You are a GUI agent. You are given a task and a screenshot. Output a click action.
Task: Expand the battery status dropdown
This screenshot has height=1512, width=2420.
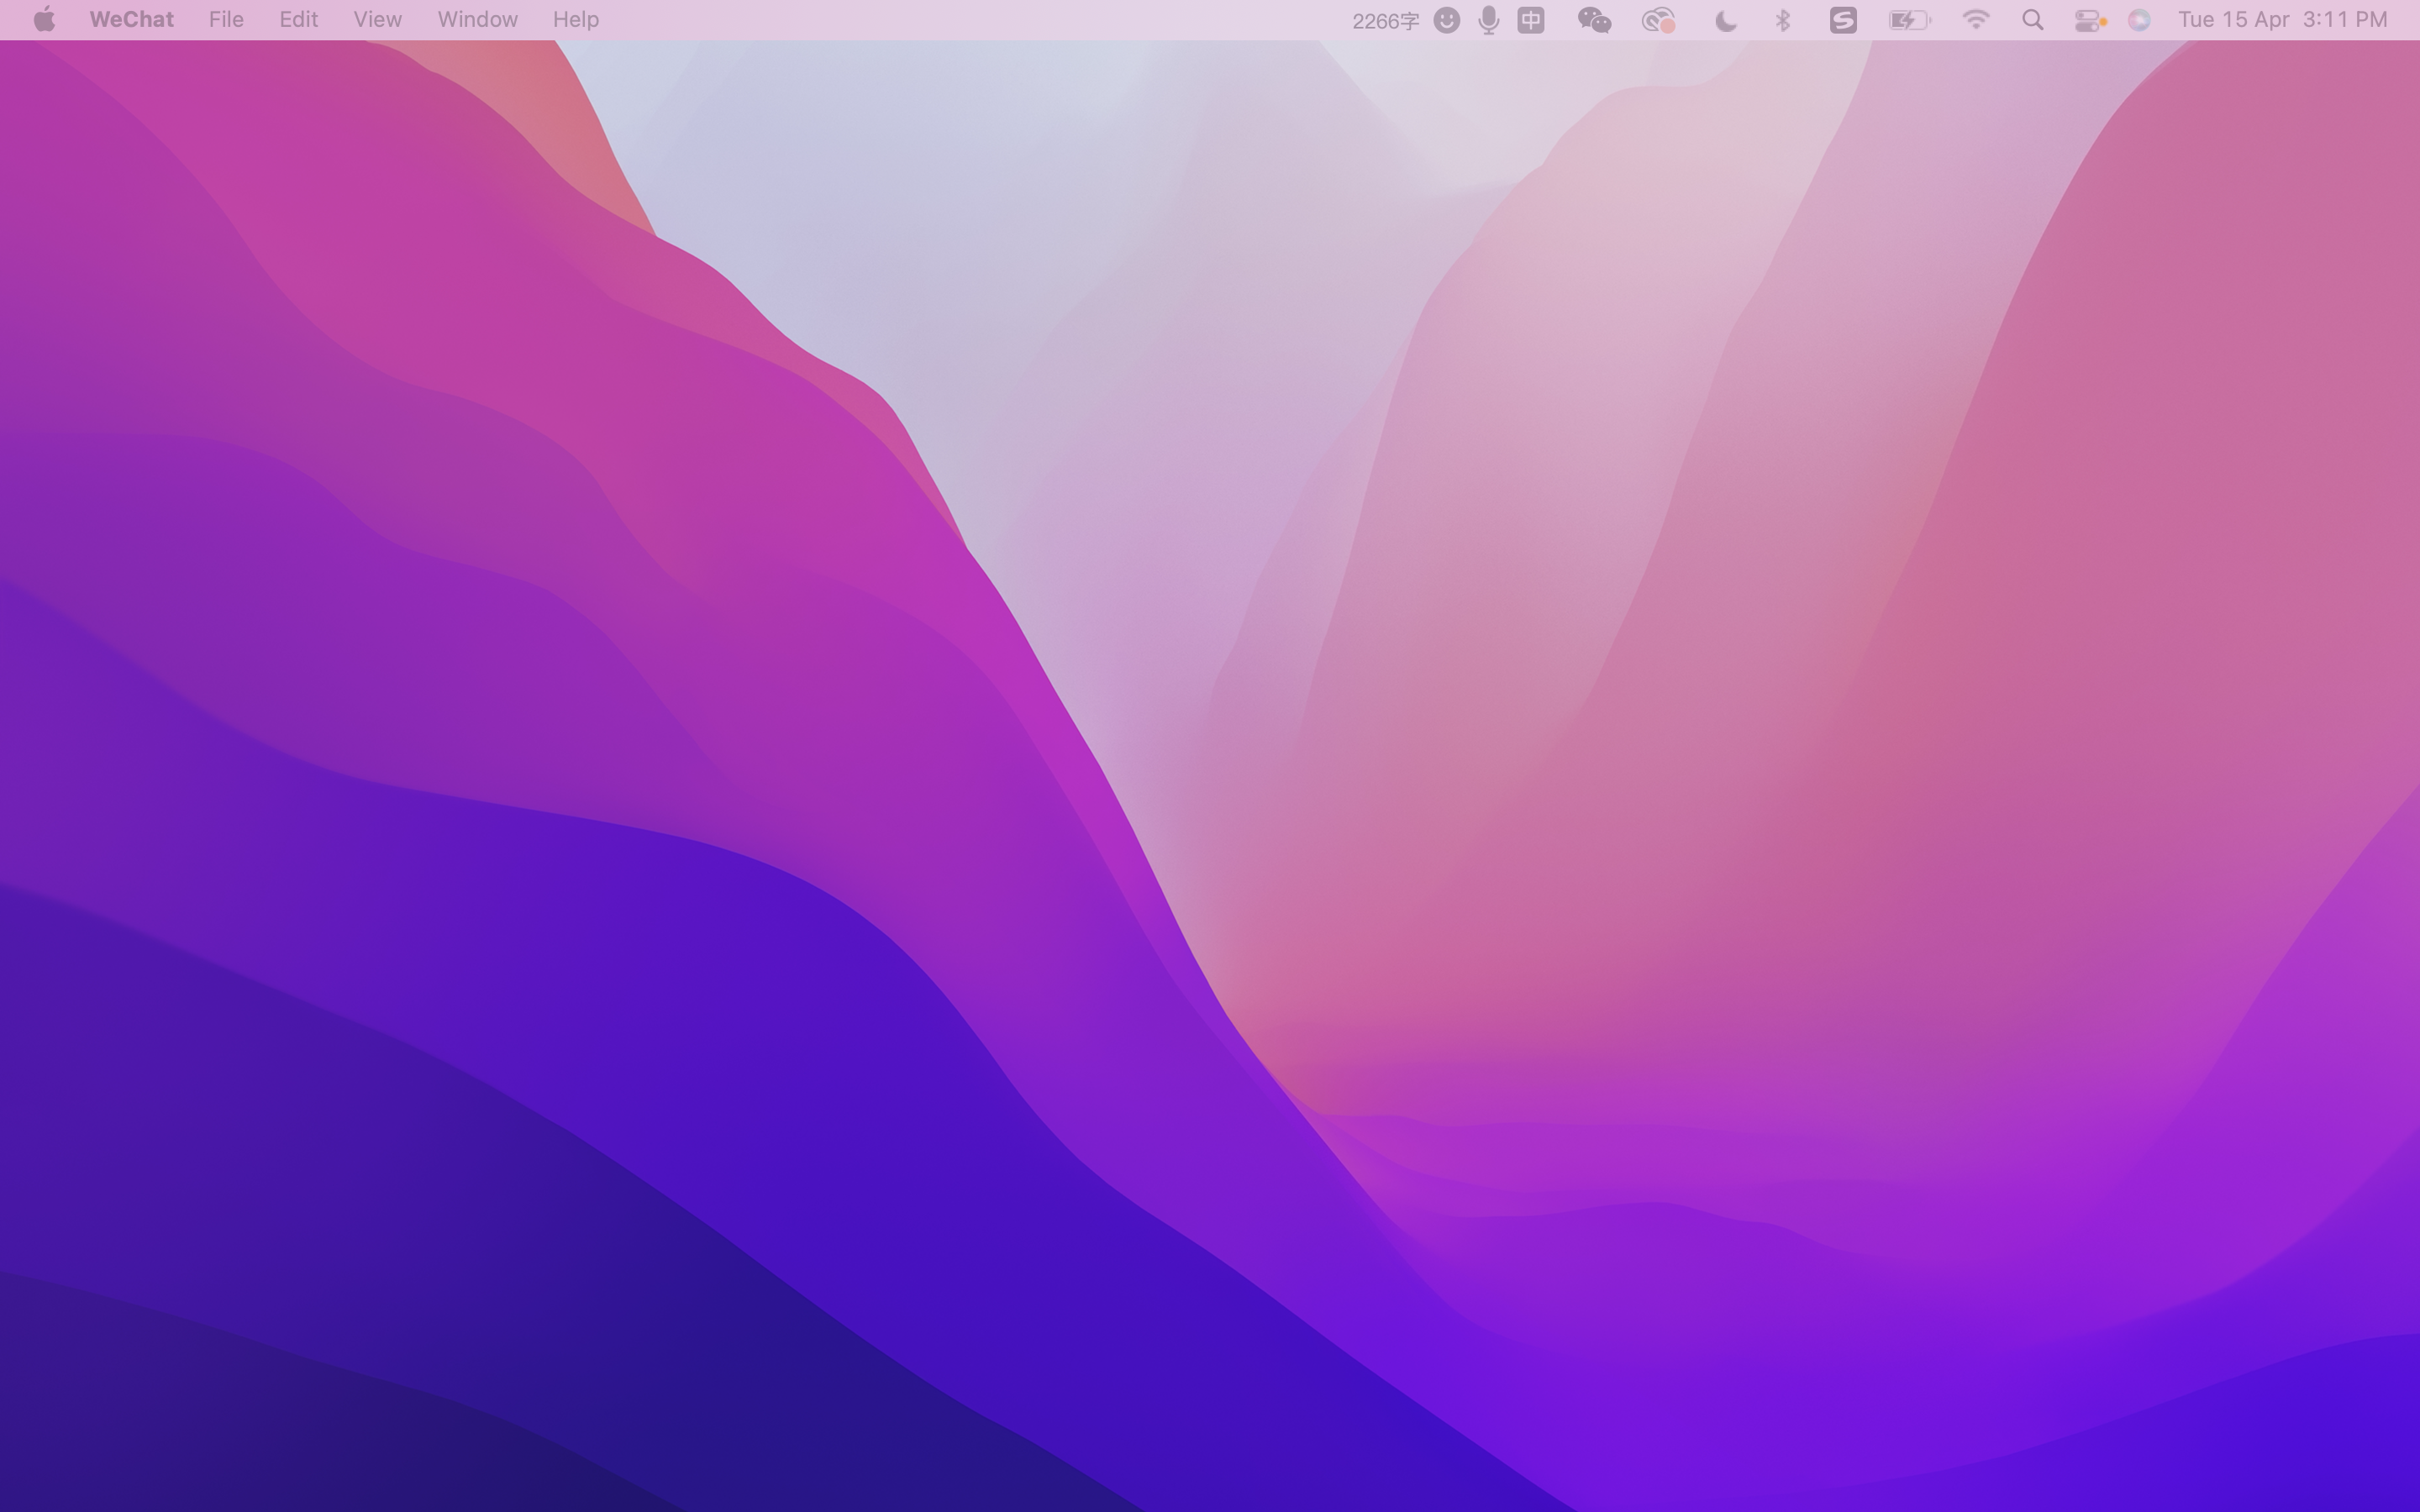[x=1908, y=20]
